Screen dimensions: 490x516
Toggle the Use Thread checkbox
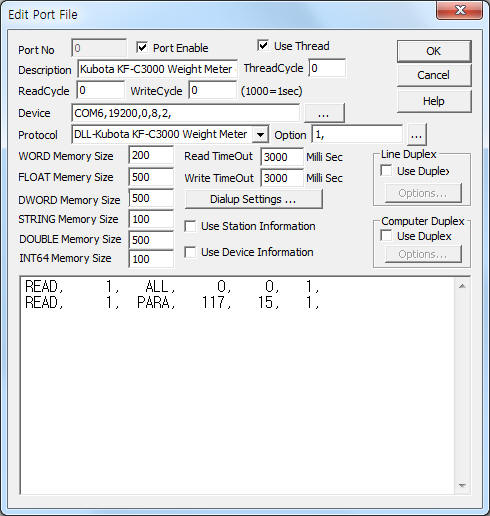(x=263, y=45)
